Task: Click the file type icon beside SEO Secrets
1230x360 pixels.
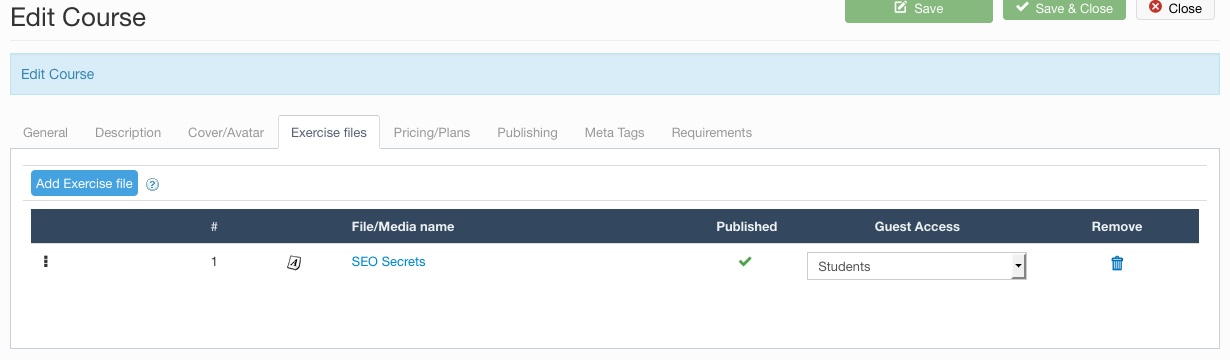Action: click(x=294, y=263)
